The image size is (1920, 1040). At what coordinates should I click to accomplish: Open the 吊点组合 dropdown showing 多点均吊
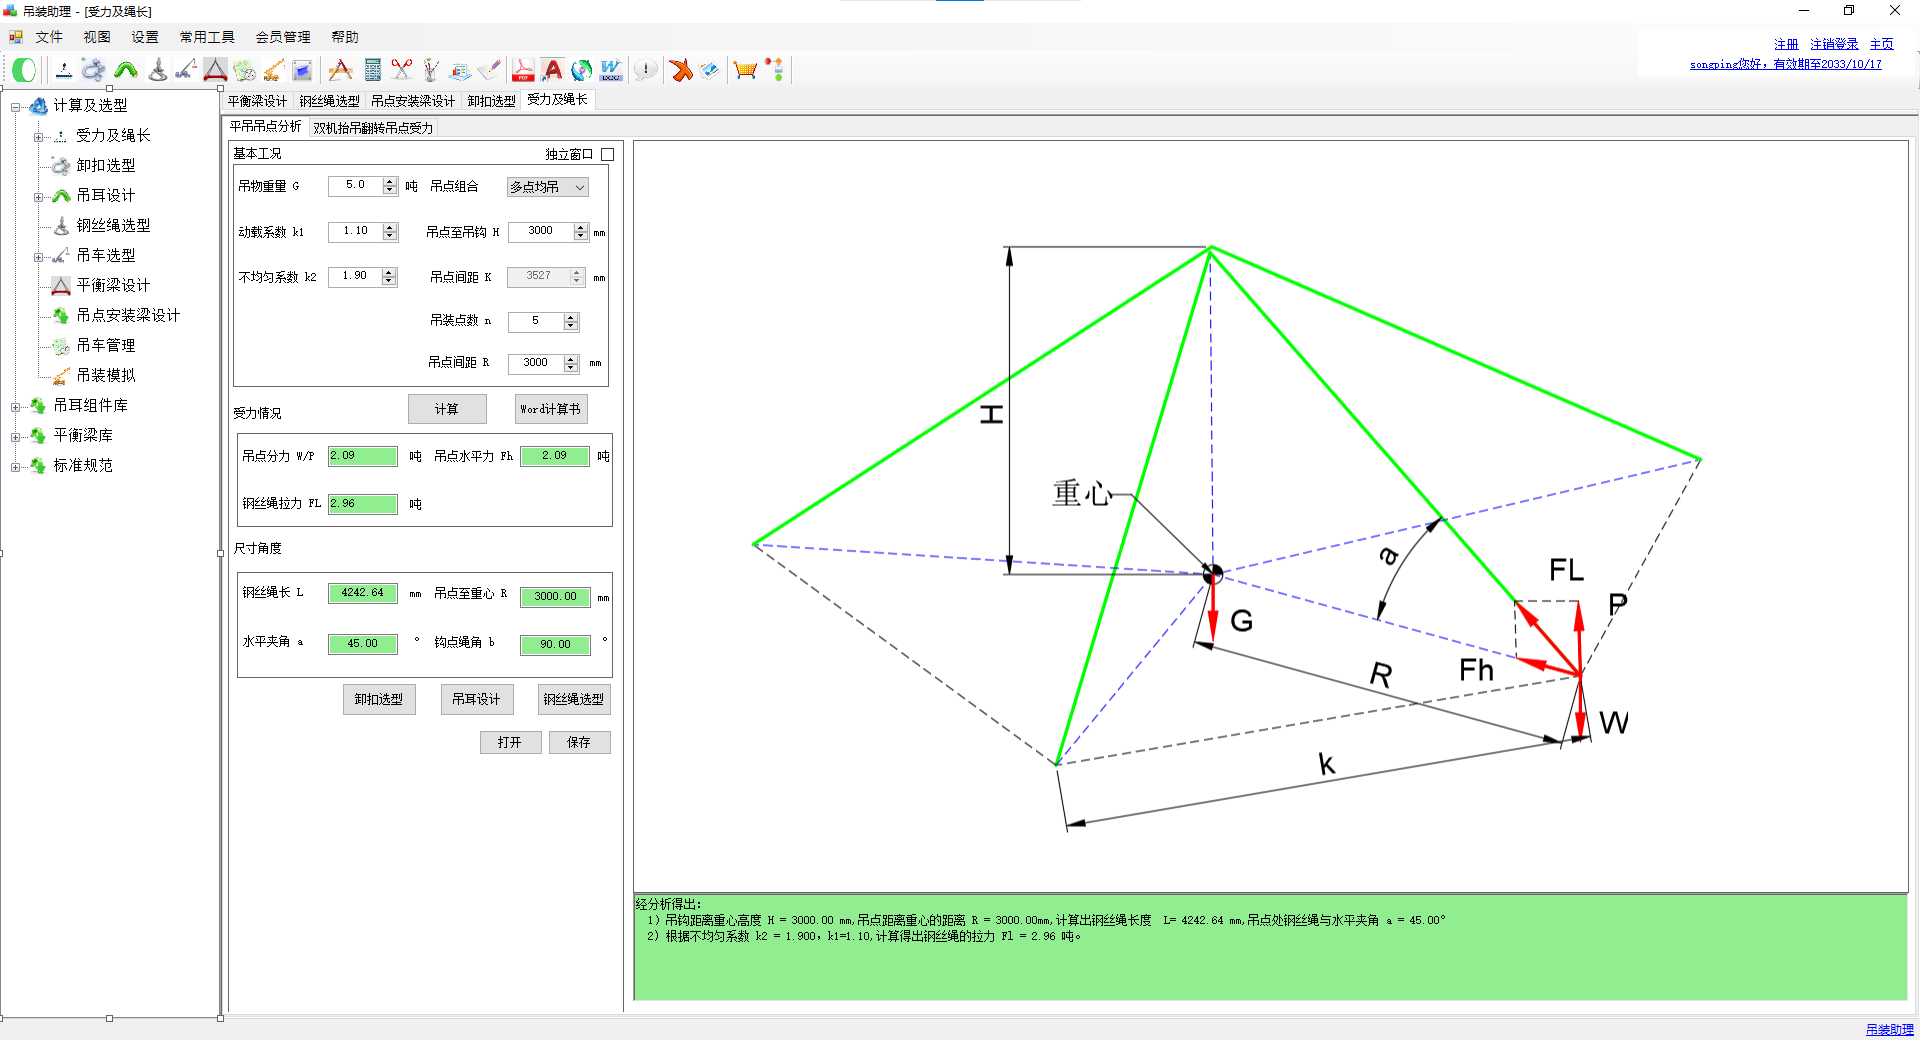[547, 187]
